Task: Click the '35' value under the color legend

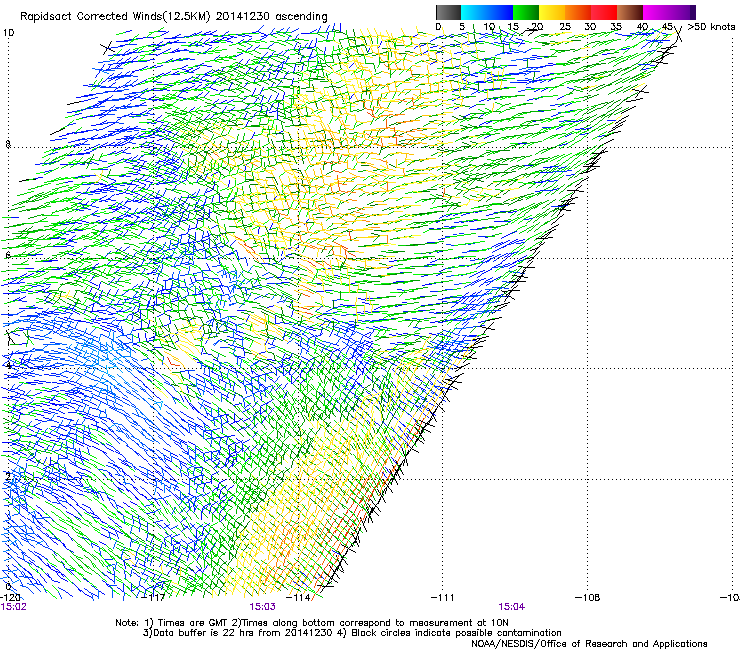Action: click(616, 27)
